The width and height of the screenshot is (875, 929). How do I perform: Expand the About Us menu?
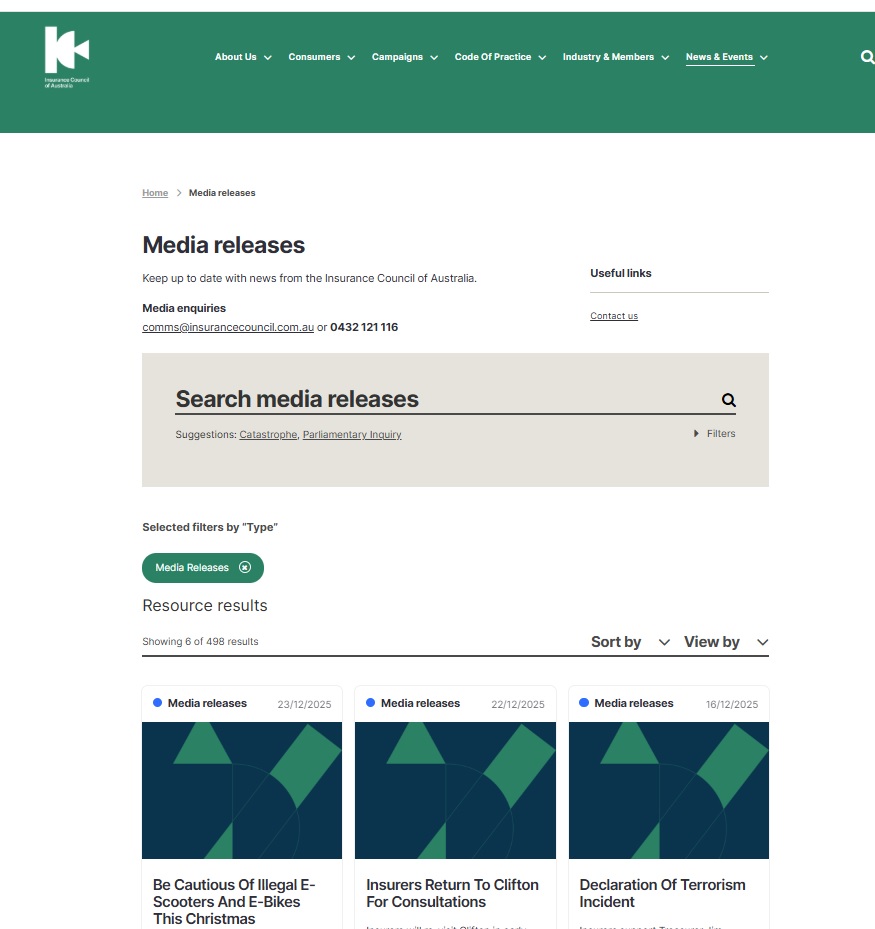[x=243, y=57]
